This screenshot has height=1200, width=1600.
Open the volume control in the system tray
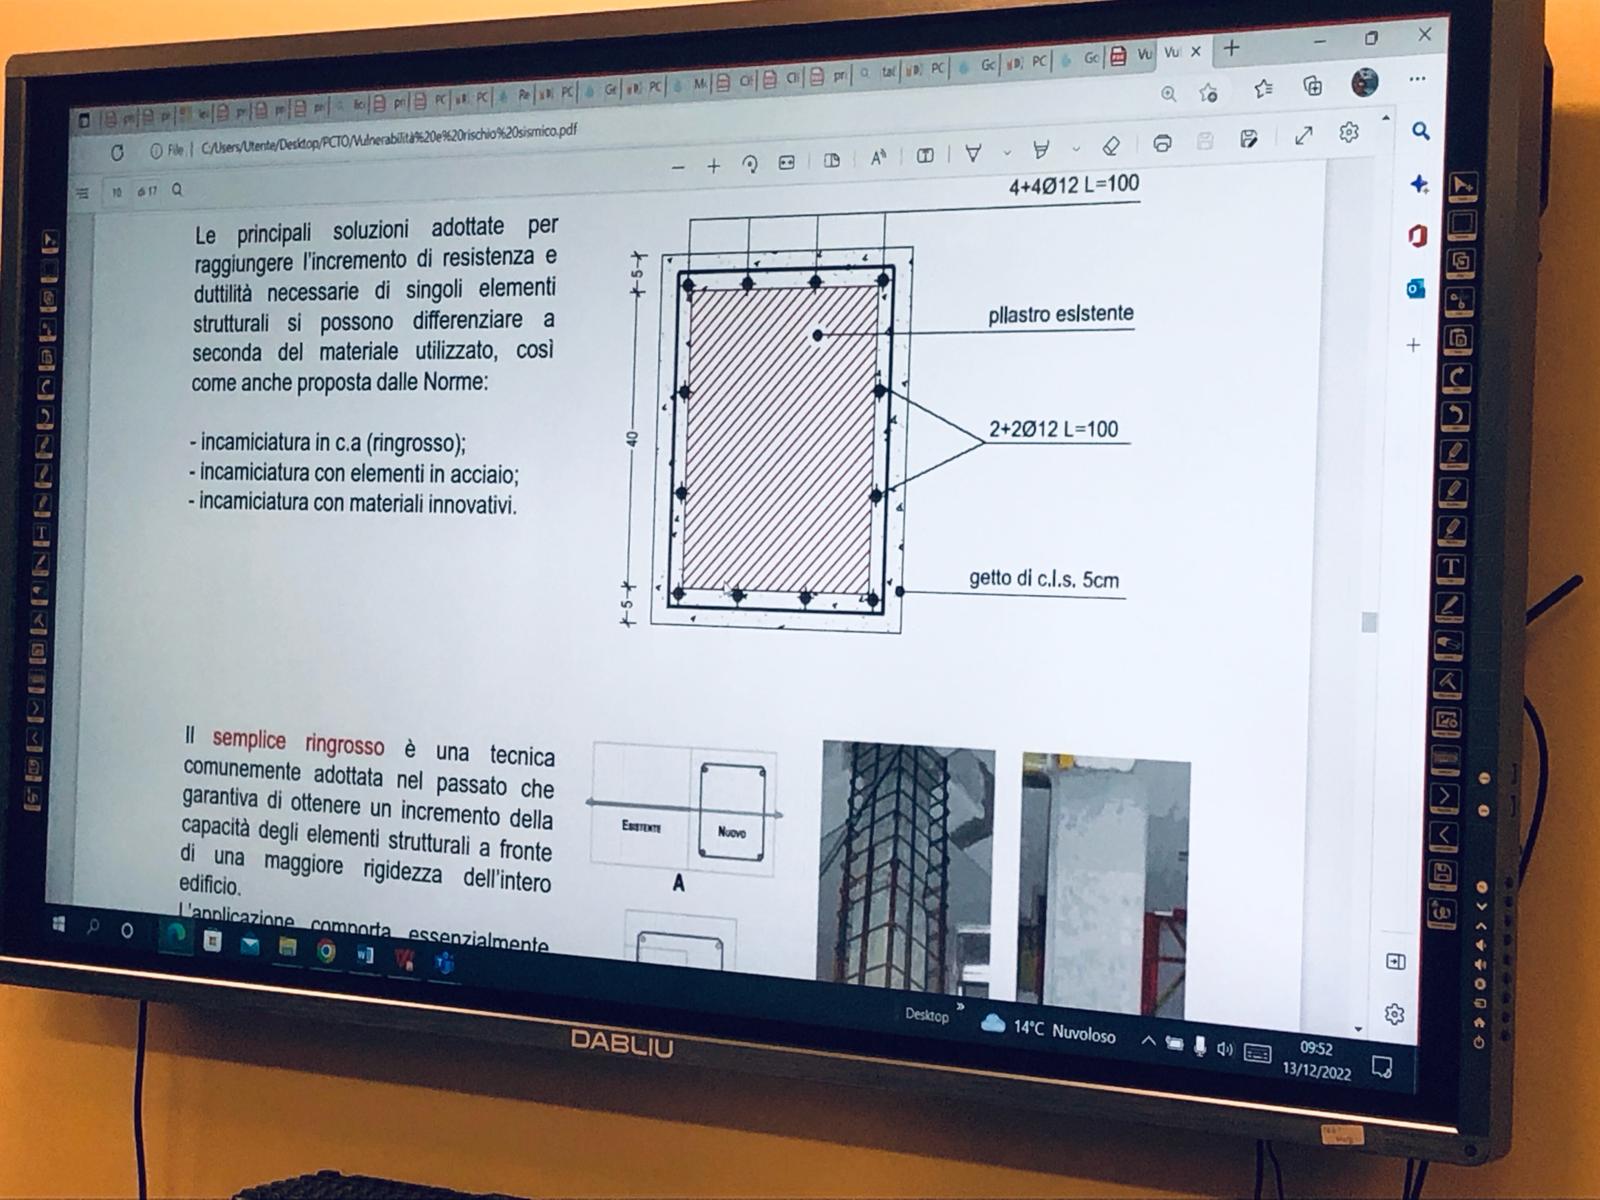point(1225,1049)
